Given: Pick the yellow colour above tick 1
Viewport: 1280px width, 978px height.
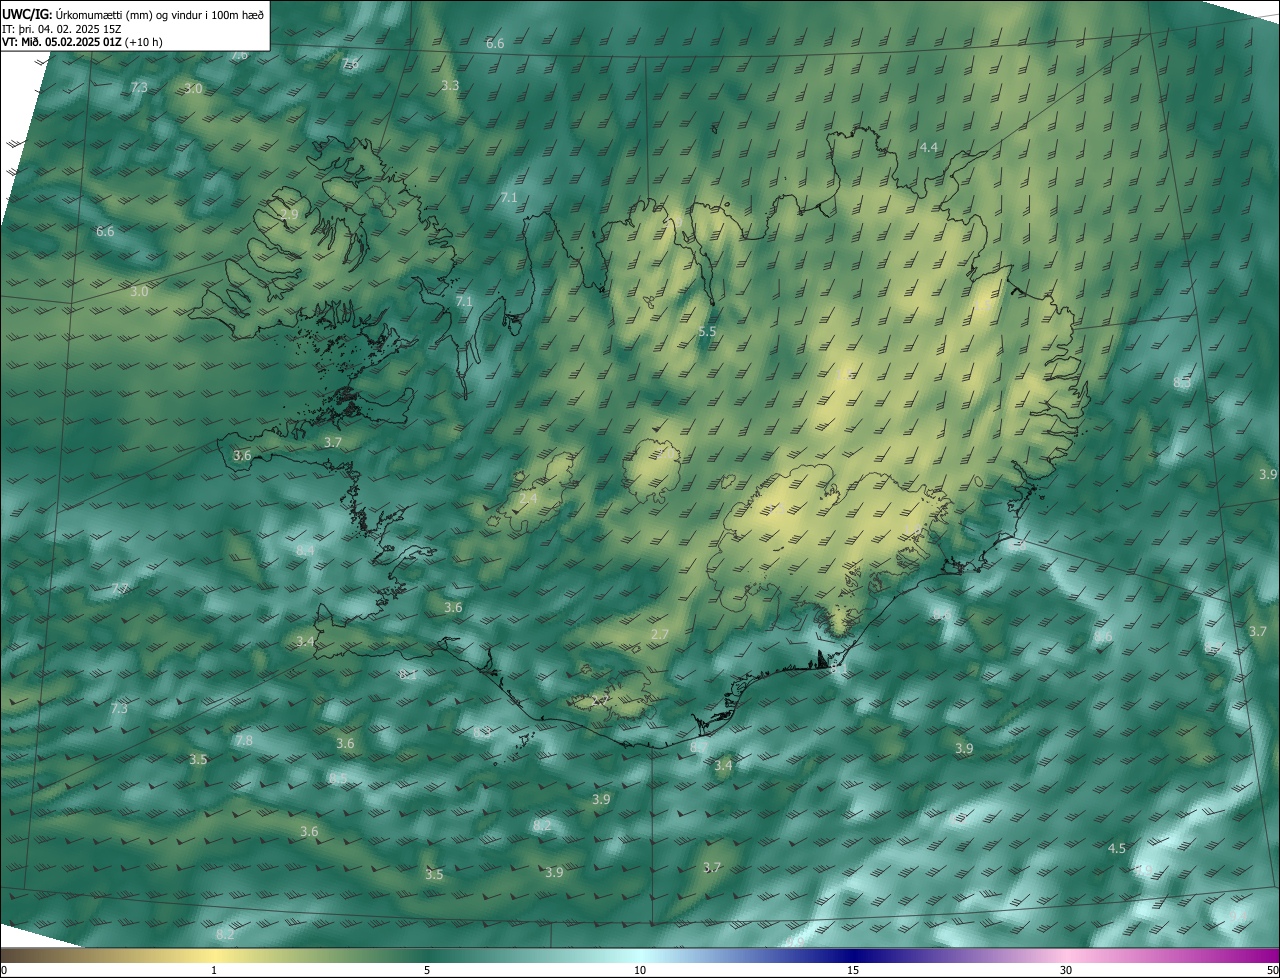Looking at the screenshot, I should point(214,955).
